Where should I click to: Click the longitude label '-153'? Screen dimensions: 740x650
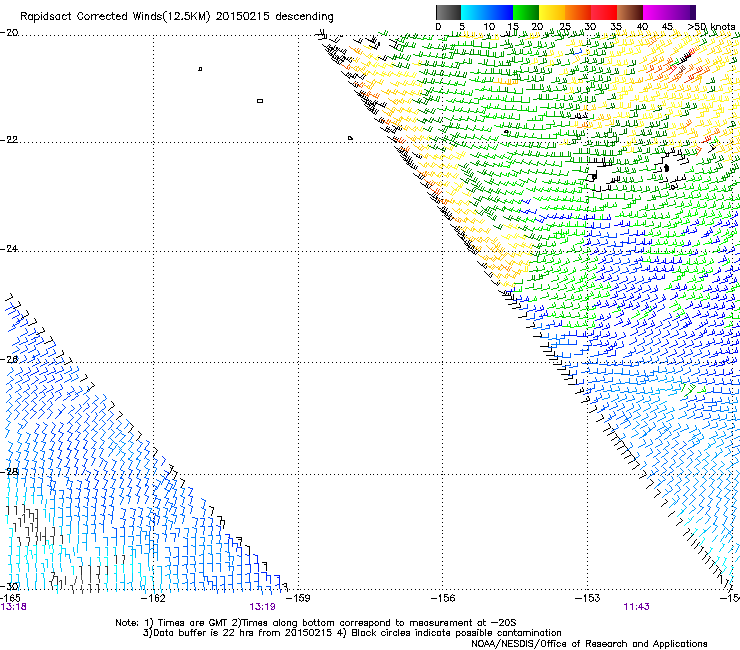(588, 598)
